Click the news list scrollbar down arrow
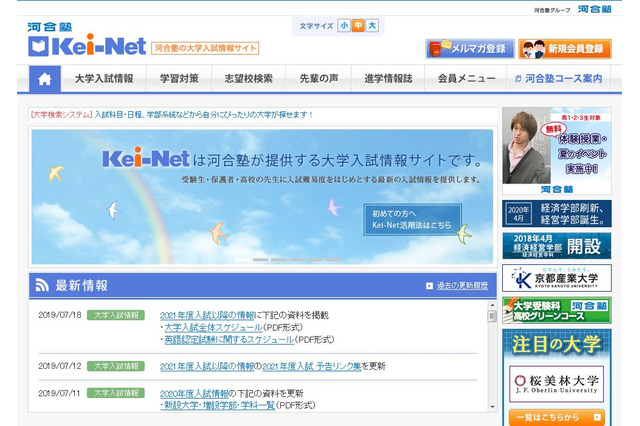640x426 pixels. pos(492,406)
